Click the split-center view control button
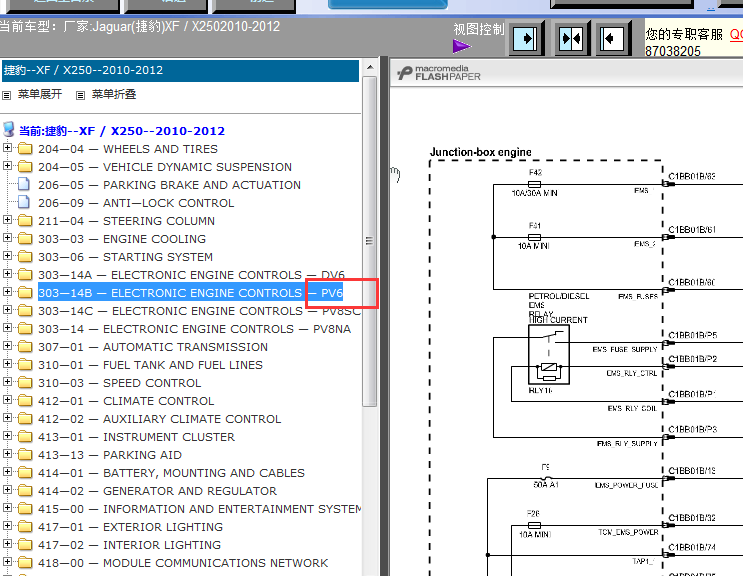The width and height of the screenshot is (743, 576). pyautogui.click(x=571, y=38)
